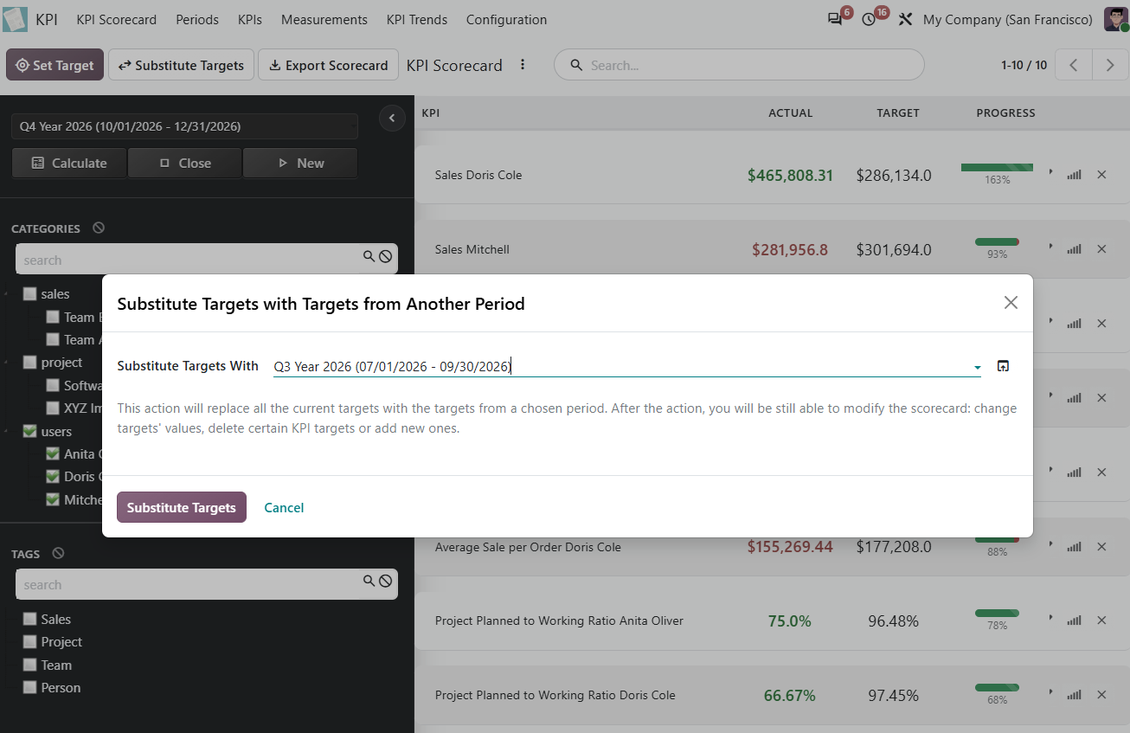
Task: Remove Sales Mitchell target with X icon
Action: pos(1101,249)
